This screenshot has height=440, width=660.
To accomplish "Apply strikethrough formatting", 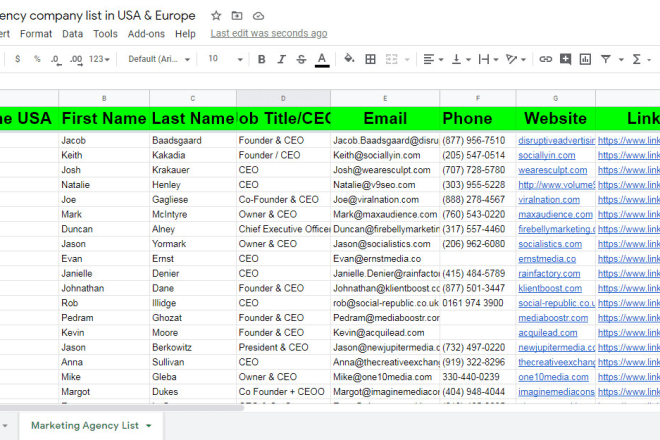I will pos(301,59).
